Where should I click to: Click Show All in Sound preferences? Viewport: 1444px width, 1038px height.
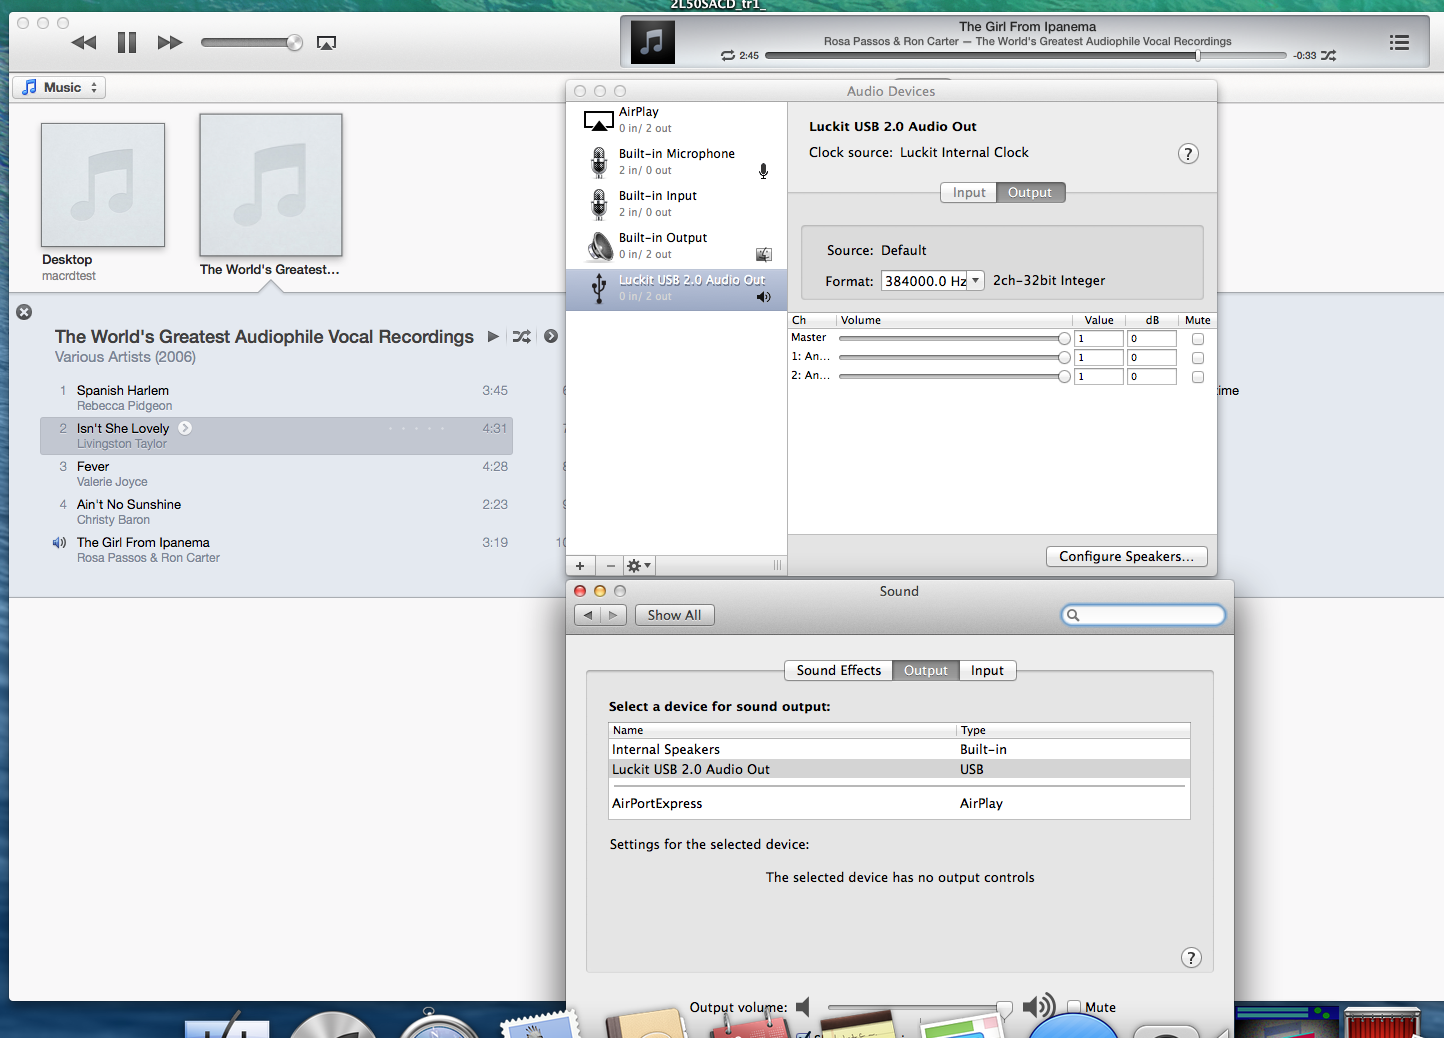674,615
